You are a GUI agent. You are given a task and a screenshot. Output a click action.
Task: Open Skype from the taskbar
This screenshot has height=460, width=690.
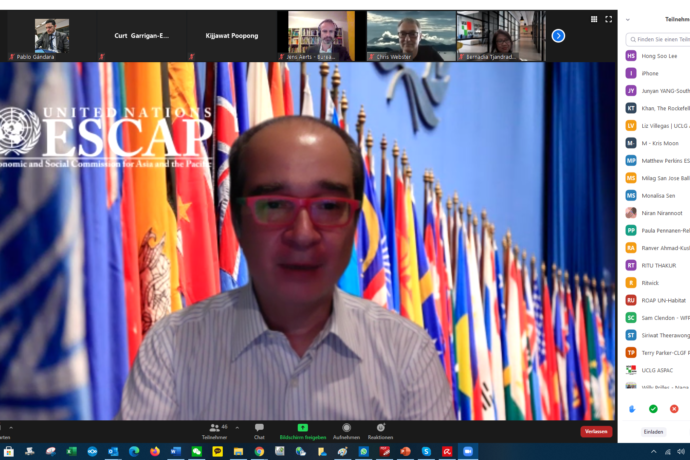[x=426, y=451]
